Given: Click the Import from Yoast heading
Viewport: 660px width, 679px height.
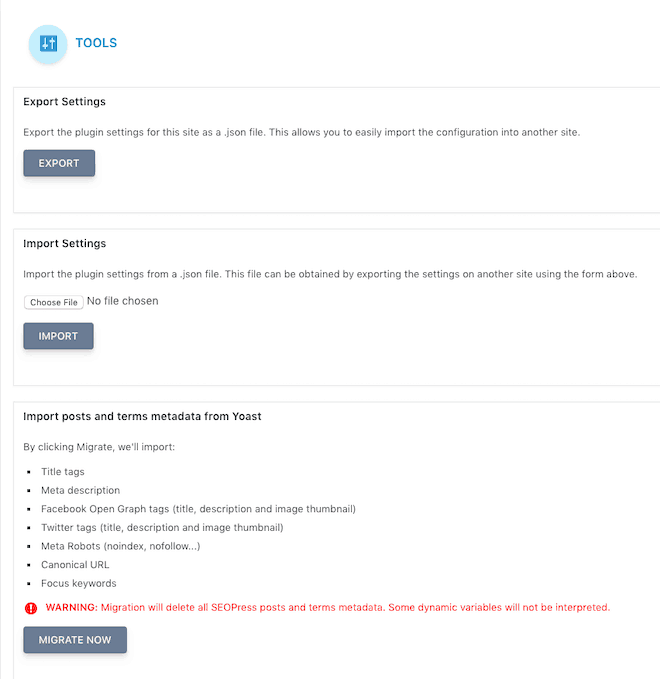Looking at the screenshot, I should click(x=142, y=416).
